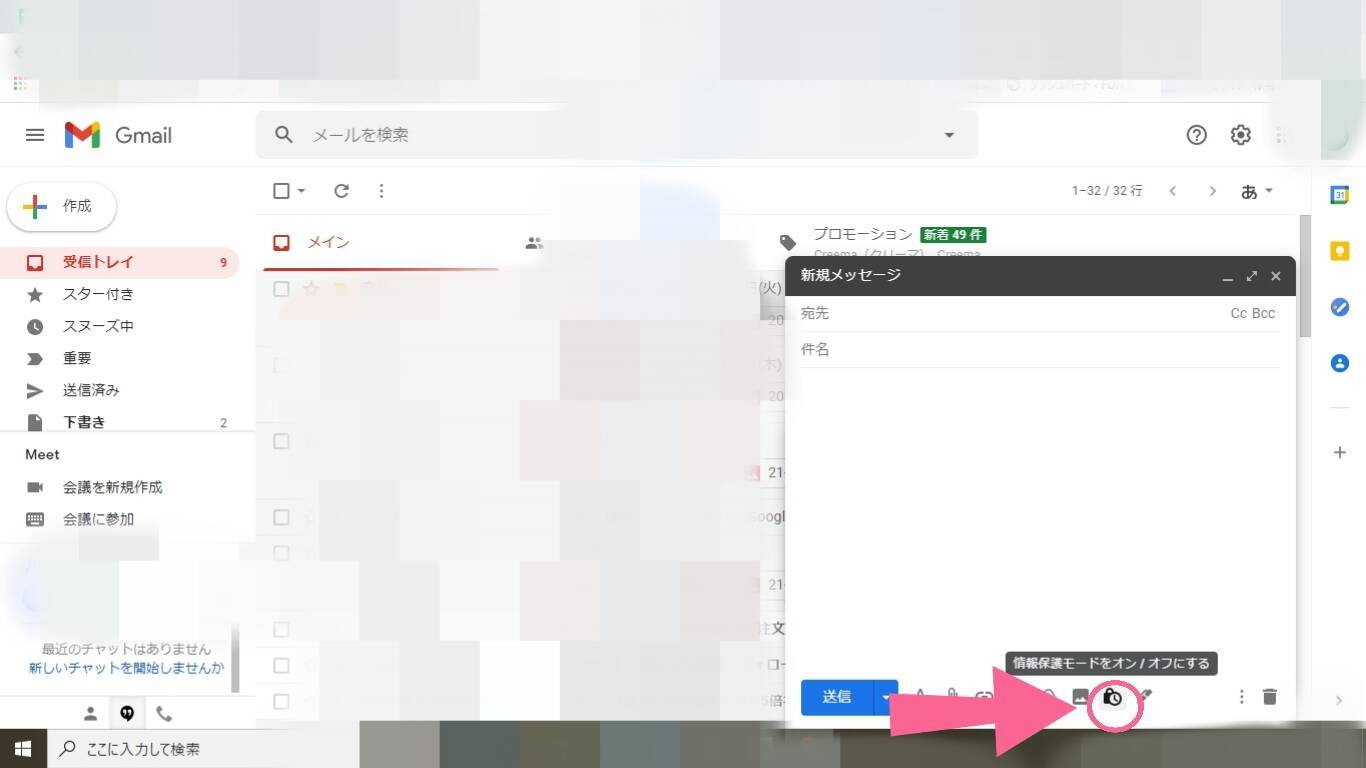Viewport: 1366px width, 768px height.
Task: Open Google Contacts side panel
Action: click(1340, 363)
